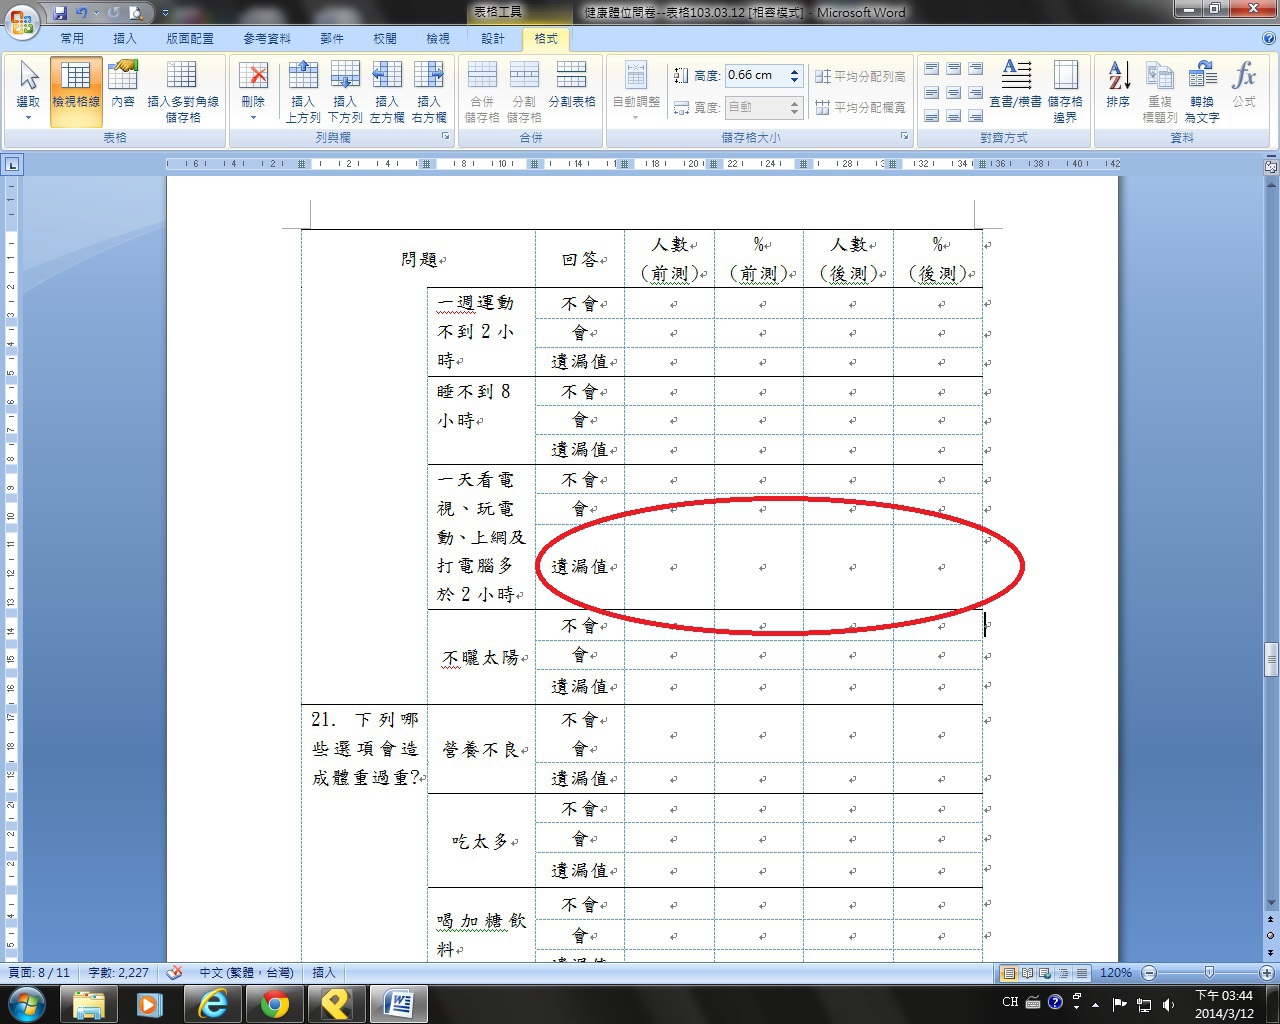Insert a row above (插入上方列)

303,91
